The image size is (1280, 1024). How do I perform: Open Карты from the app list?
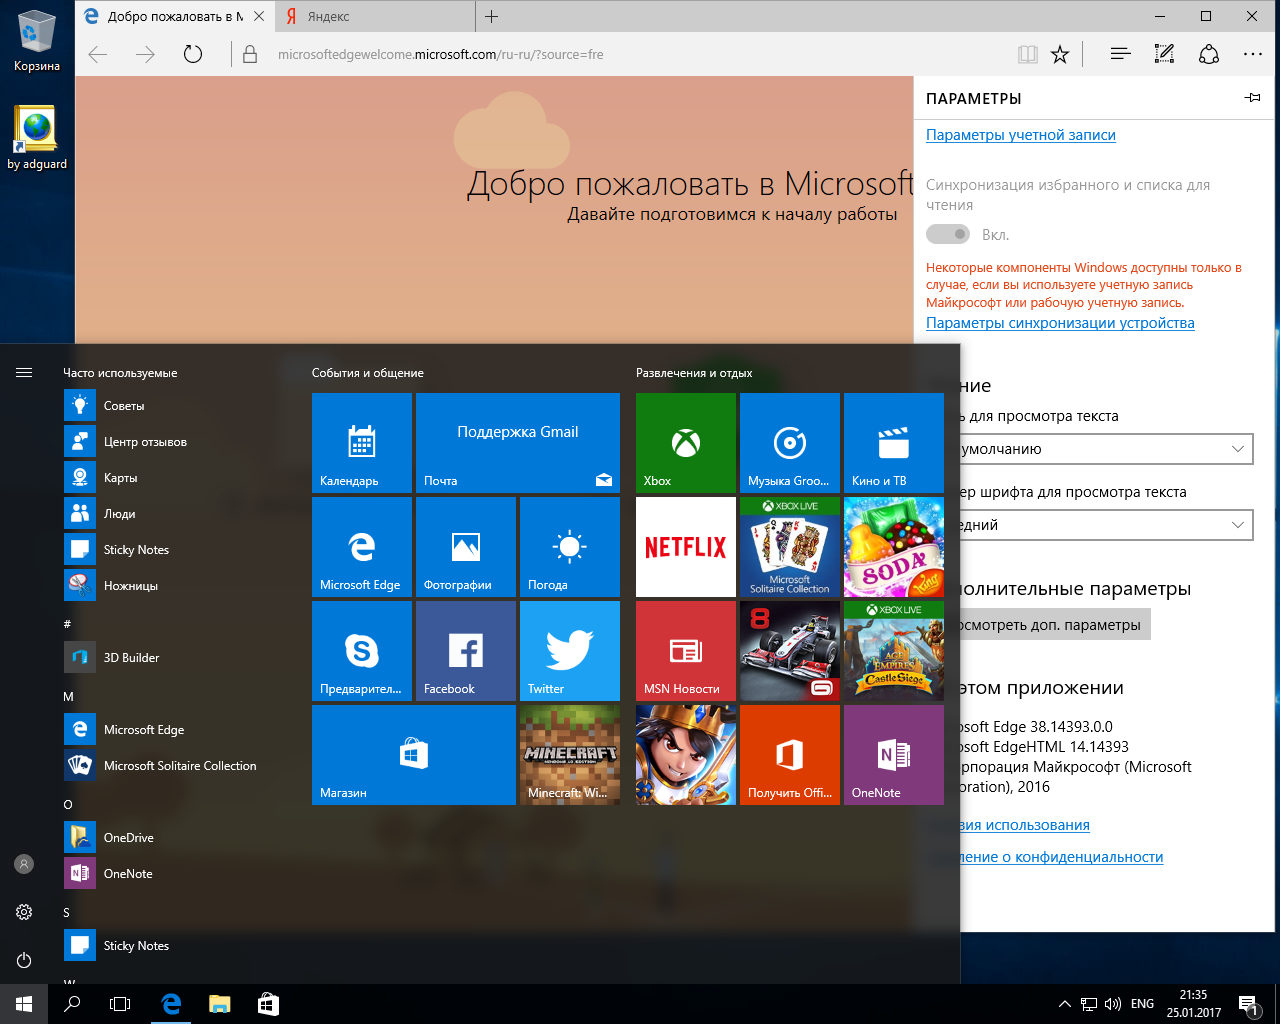170,478
